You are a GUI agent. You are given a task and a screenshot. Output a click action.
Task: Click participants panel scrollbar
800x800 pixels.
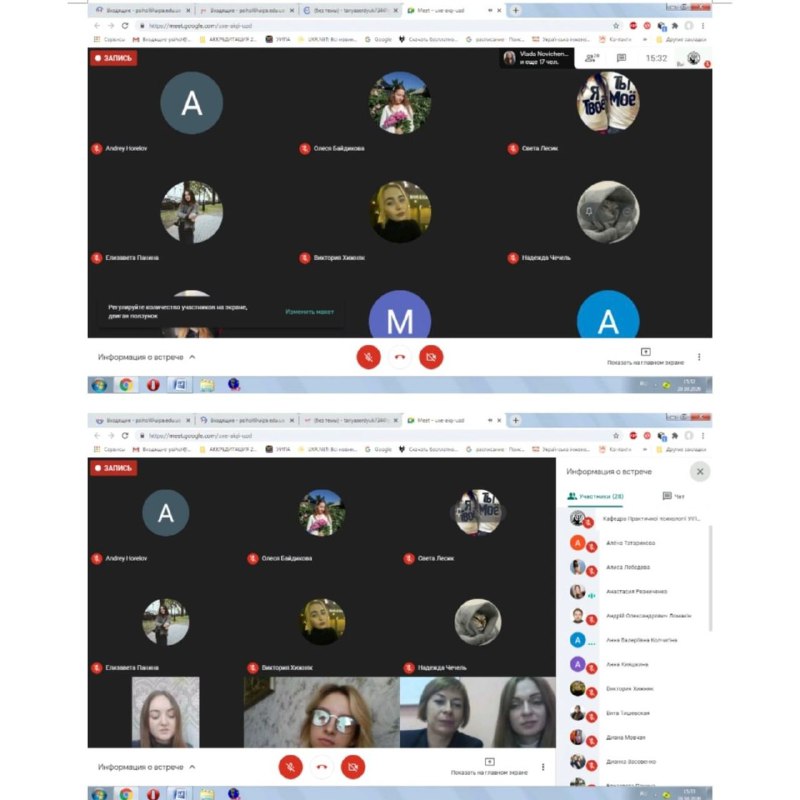tap(710, 579)
